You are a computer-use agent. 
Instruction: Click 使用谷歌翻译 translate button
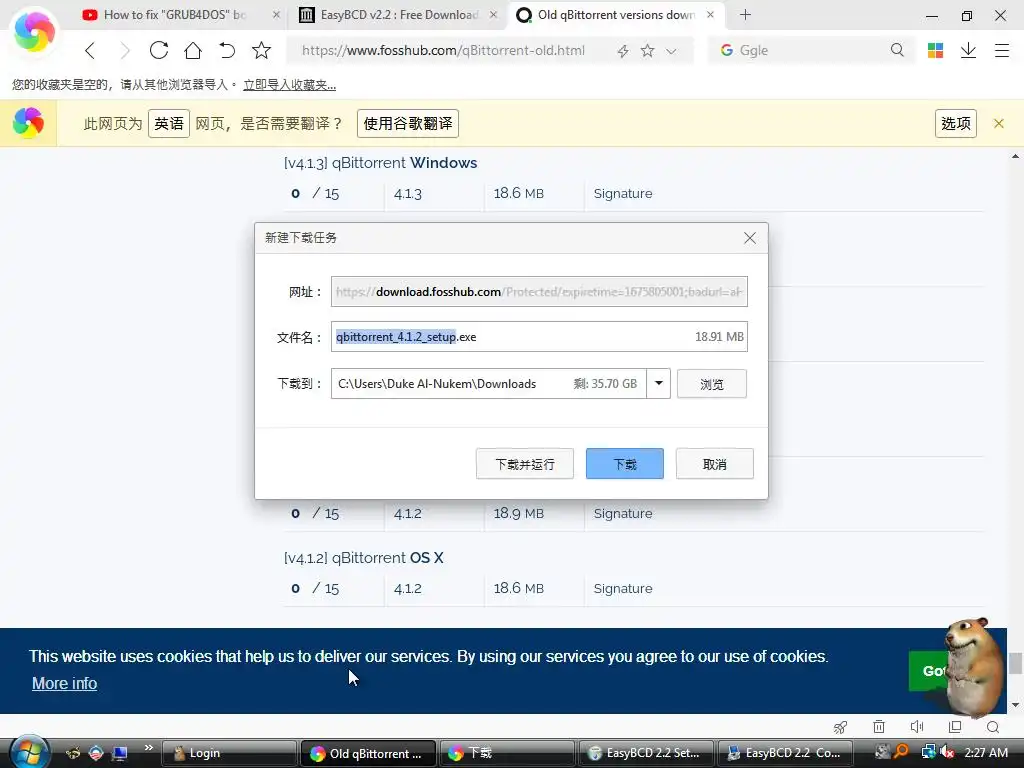coord(408,123)
